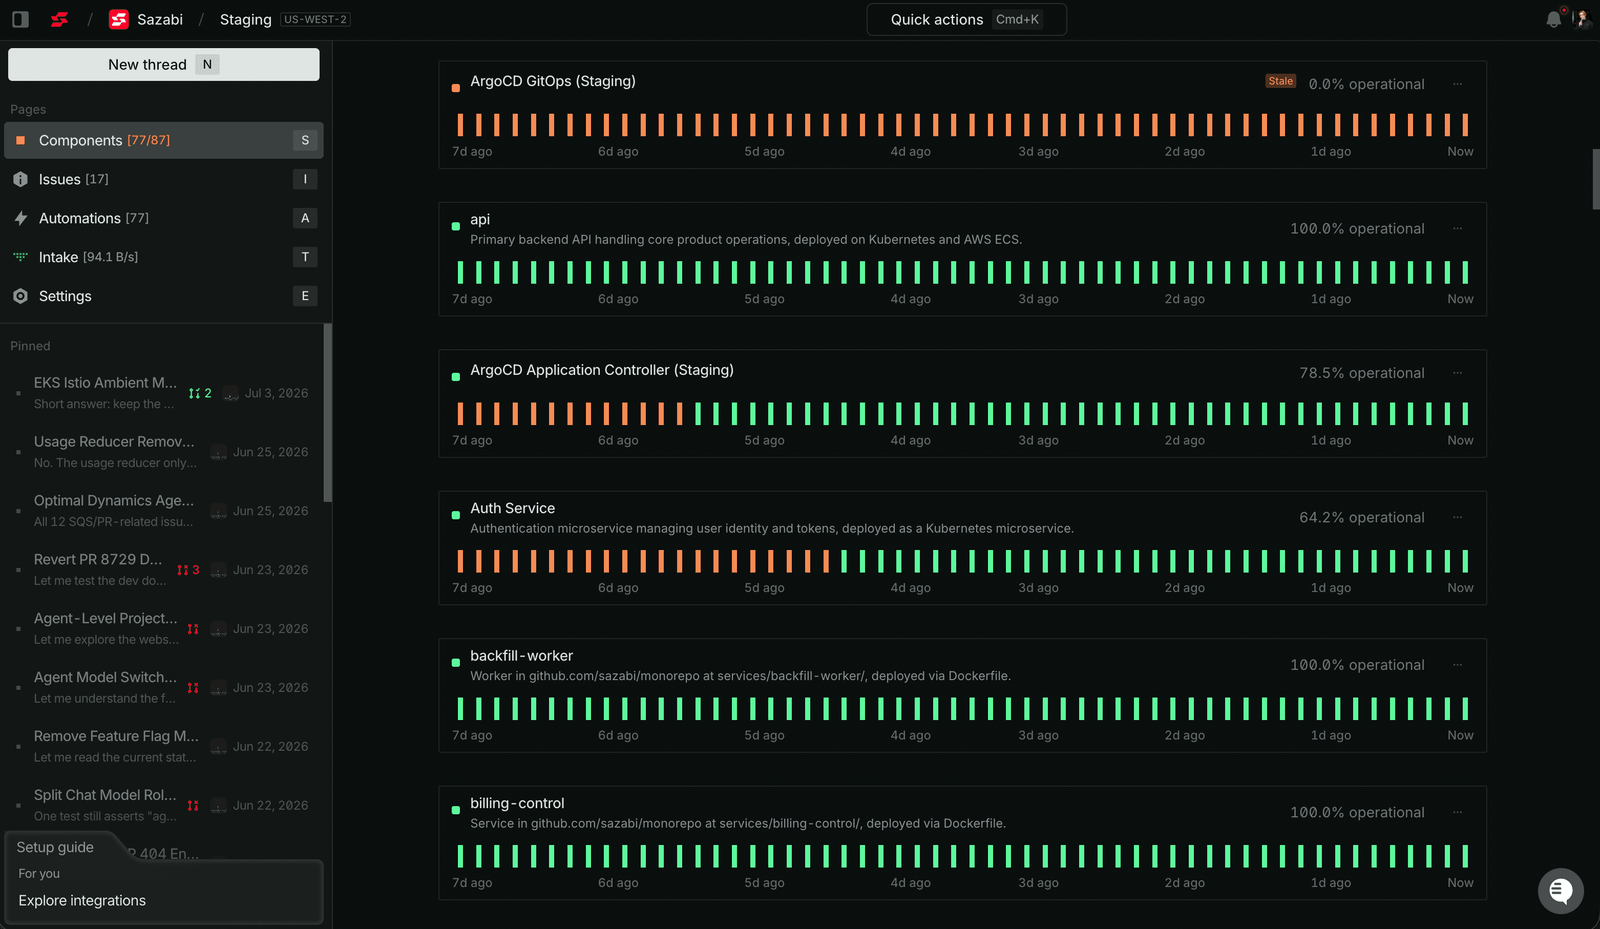Screen dimensions: 1600x929
Task: Open pinned thread Remove Feature Flag M...
Action: point(162,747)
